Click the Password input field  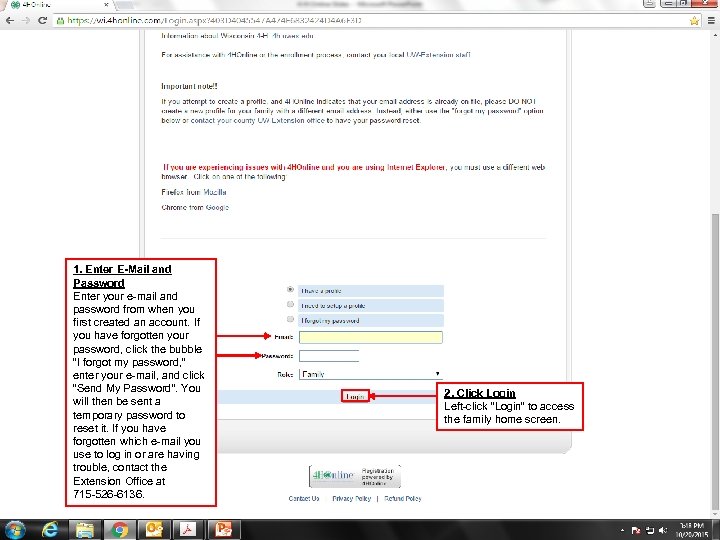tap(329, 356)
